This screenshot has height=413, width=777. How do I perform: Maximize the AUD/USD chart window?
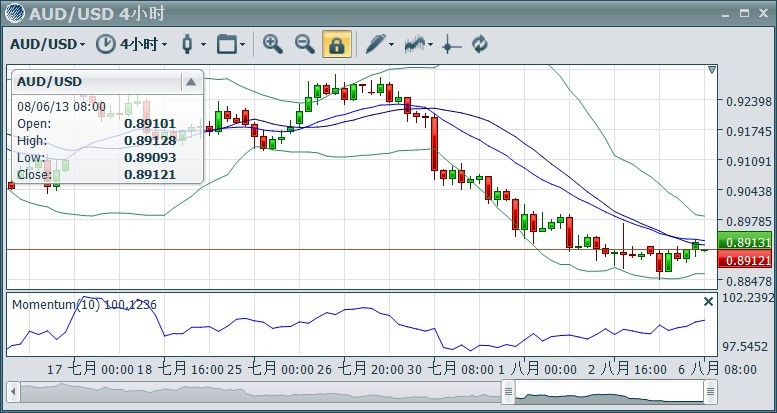(x=744, y=13)
